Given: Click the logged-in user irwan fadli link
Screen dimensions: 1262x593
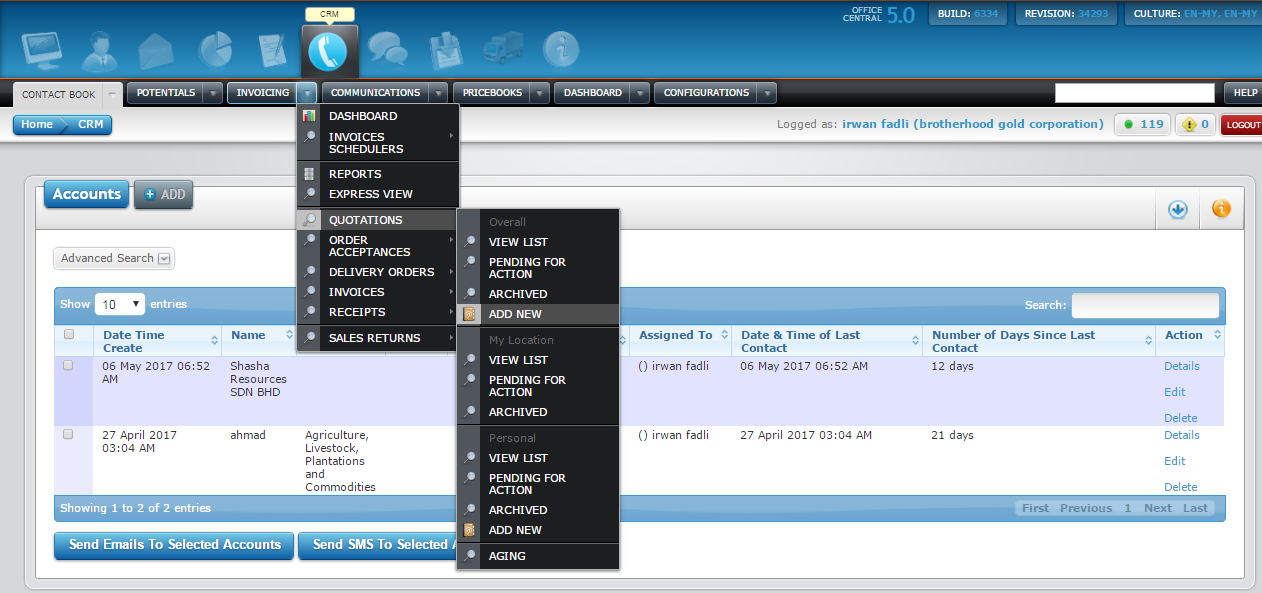Looking at the screenshot, I should point(973,124).
